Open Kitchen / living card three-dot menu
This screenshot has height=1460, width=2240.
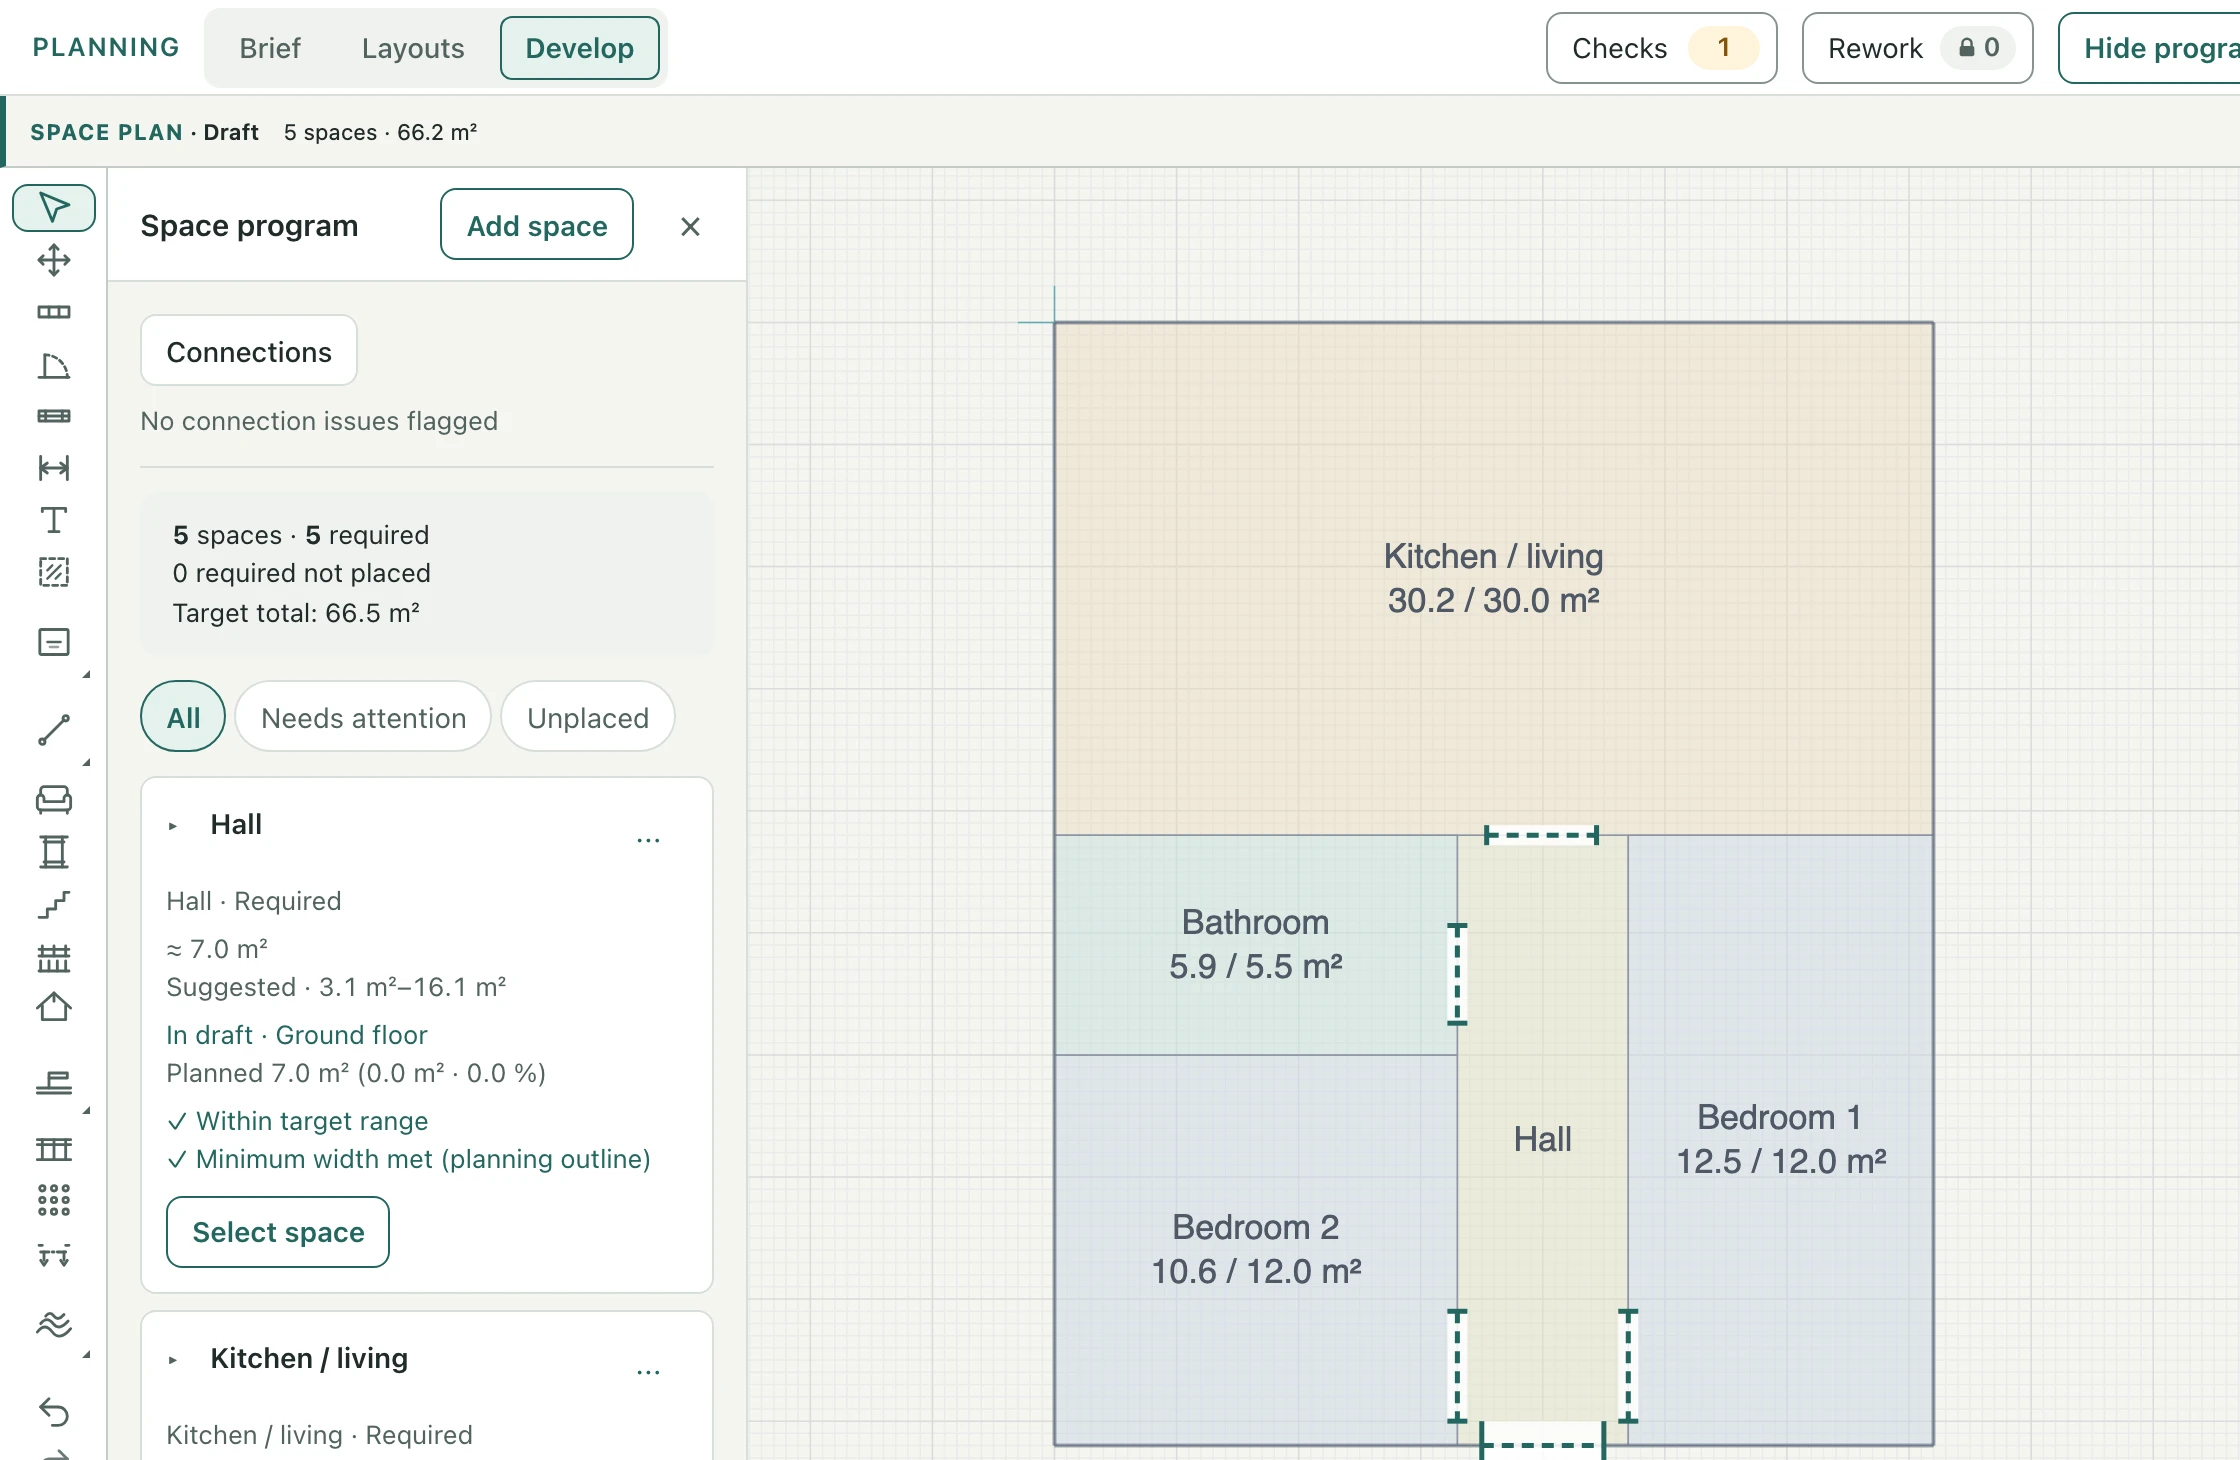[648, 1372]
